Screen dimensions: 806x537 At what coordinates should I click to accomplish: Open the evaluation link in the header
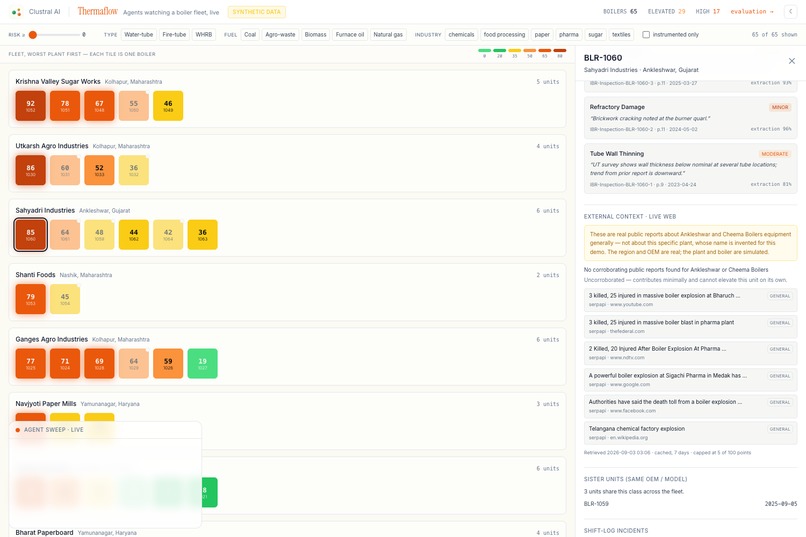(752, 11)
